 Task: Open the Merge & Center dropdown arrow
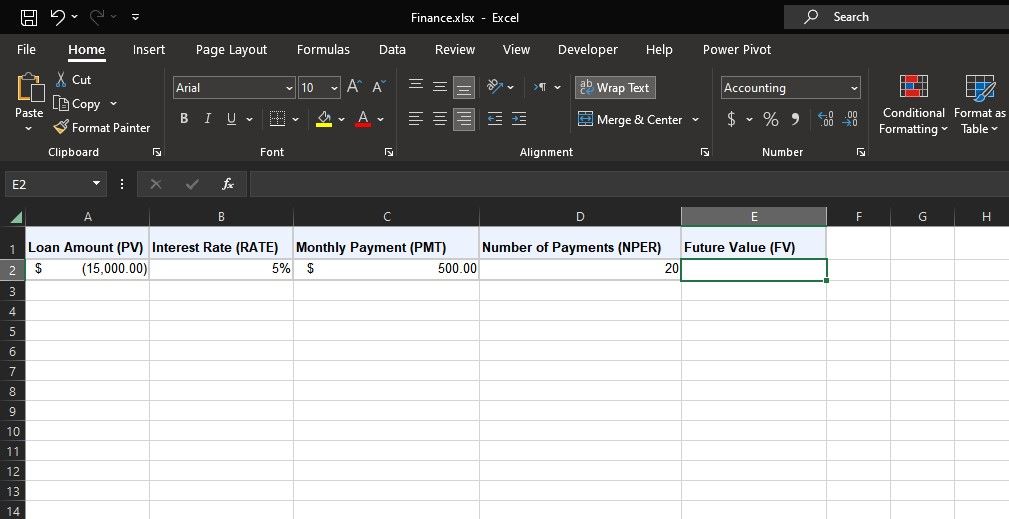tap(696, 120)
